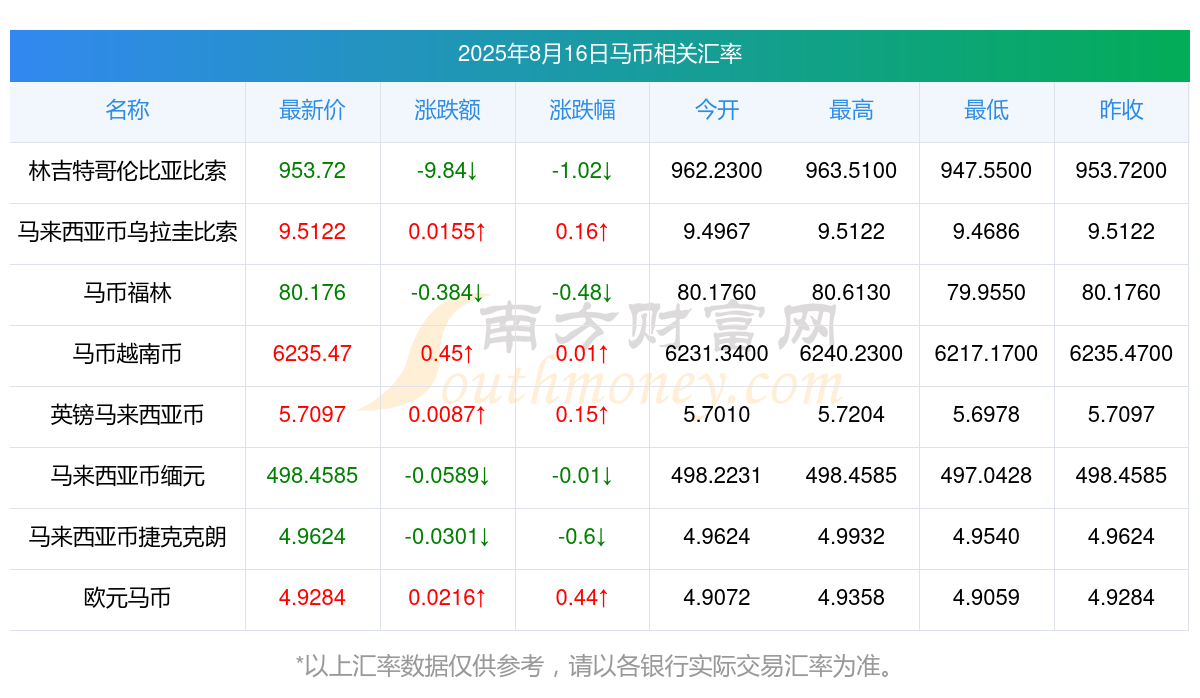Click the row name 林吉特哥伦比亚比索

pos(128,171)
